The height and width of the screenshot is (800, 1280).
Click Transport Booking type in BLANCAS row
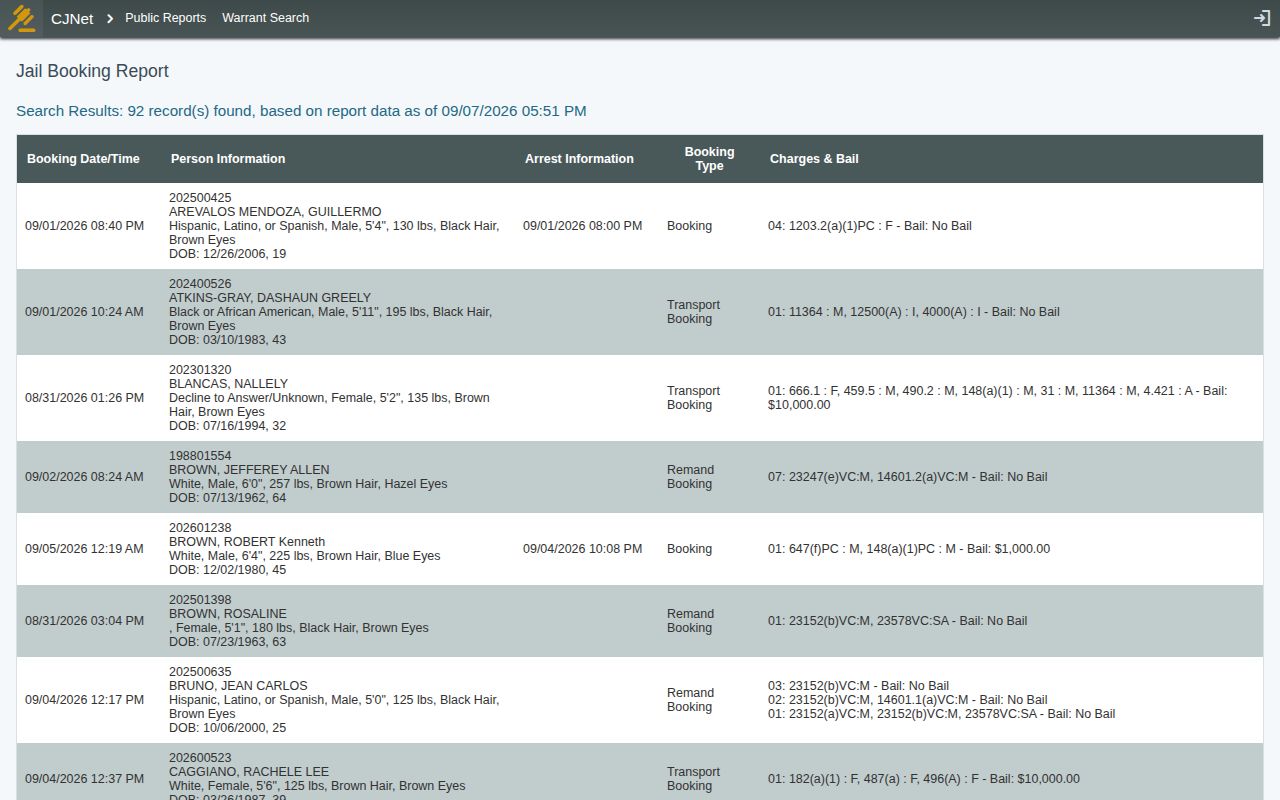(693, 398)
